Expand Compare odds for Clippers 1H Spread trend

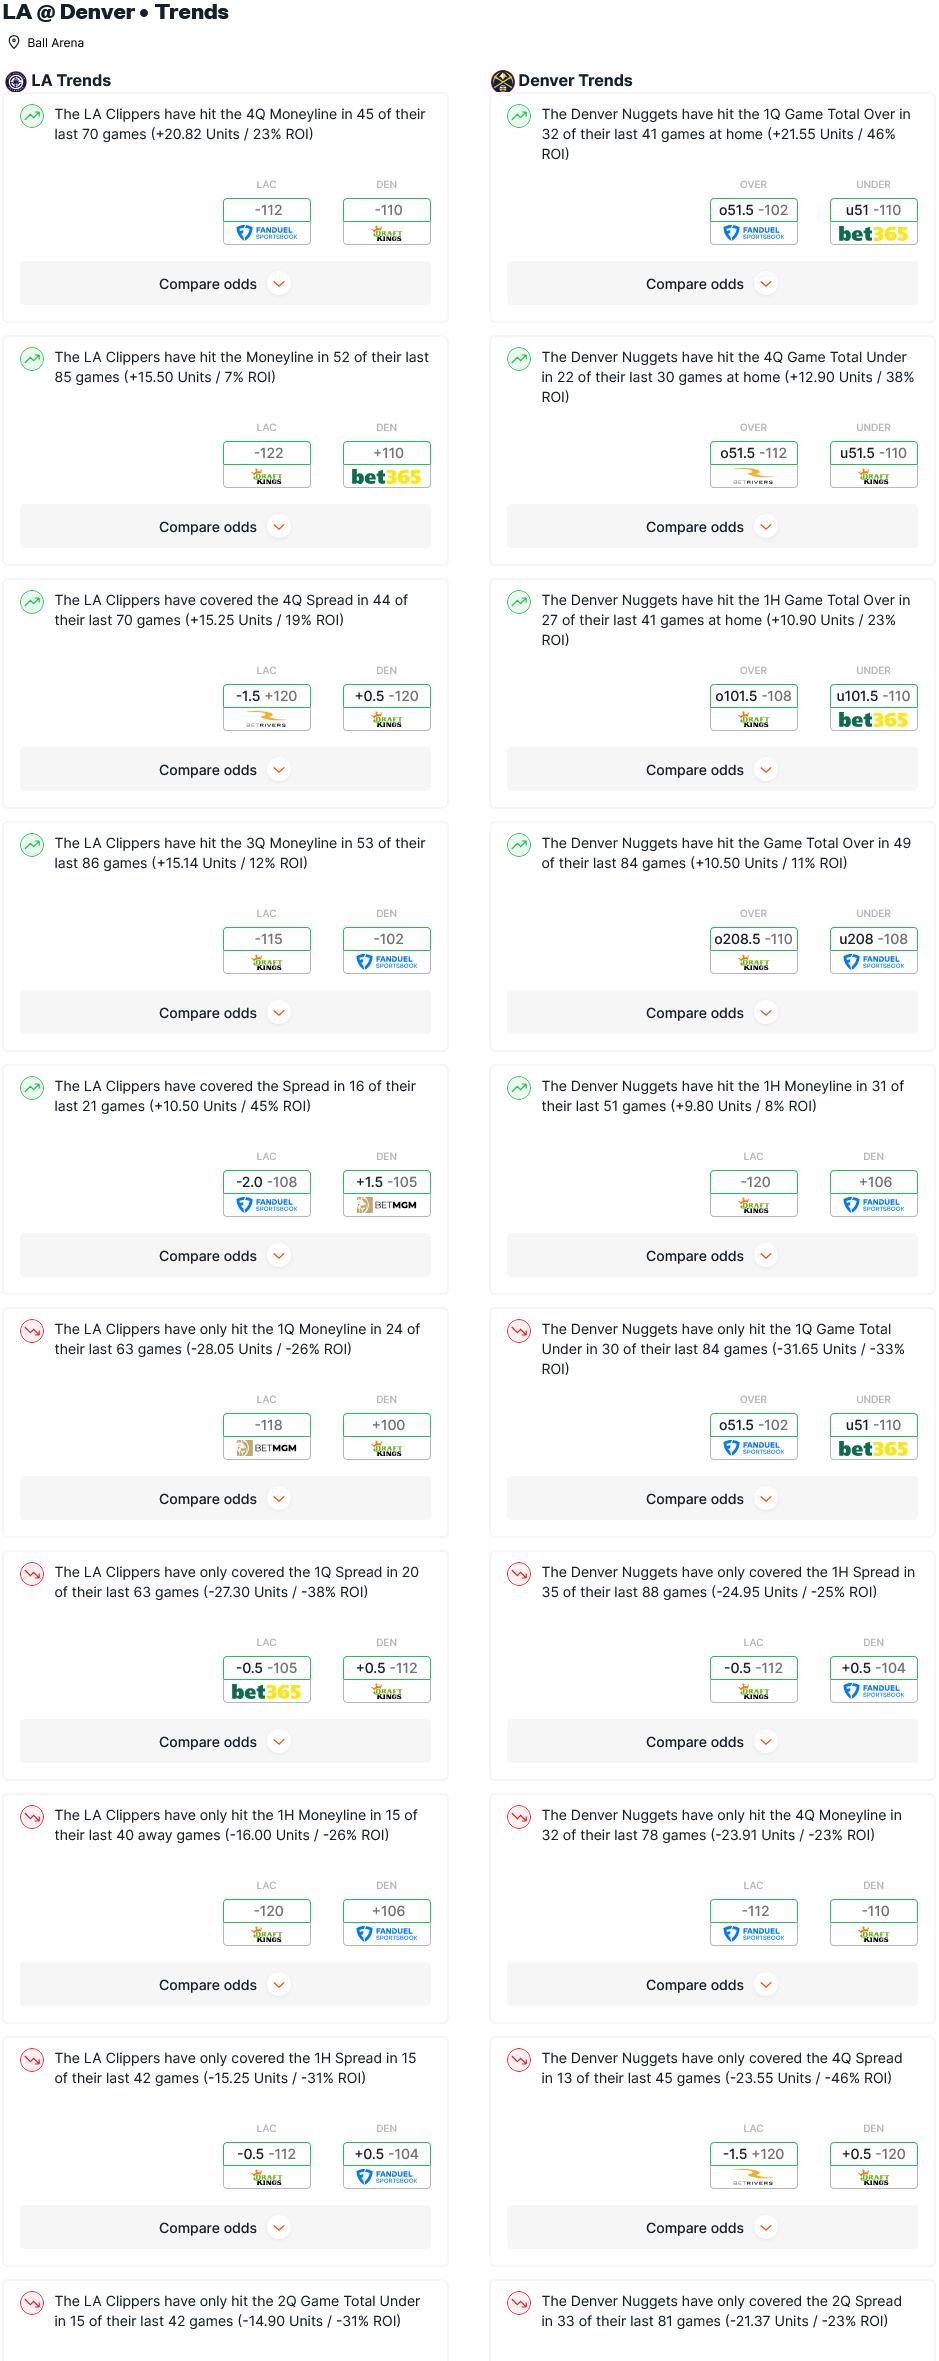click(x=225, y=2228)
